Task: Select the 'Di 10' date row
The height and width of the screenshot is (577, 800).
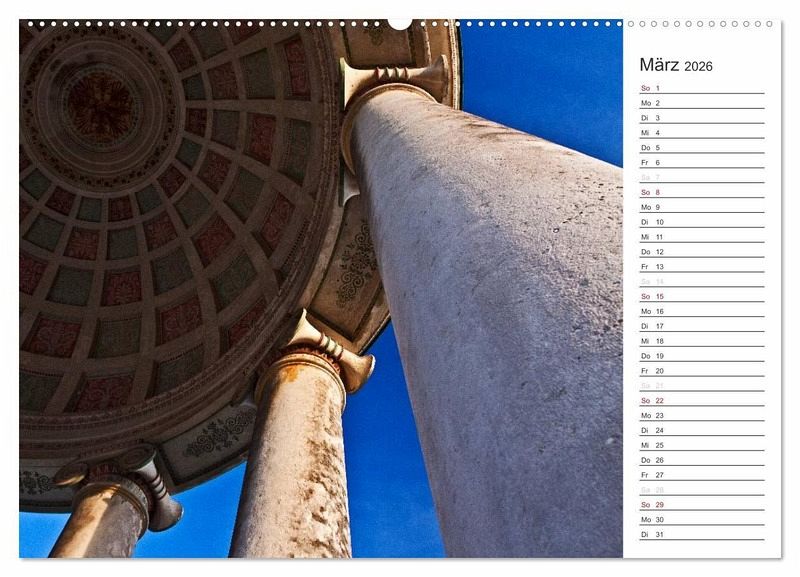Action: pyautogui.click(x=702, y=222)
